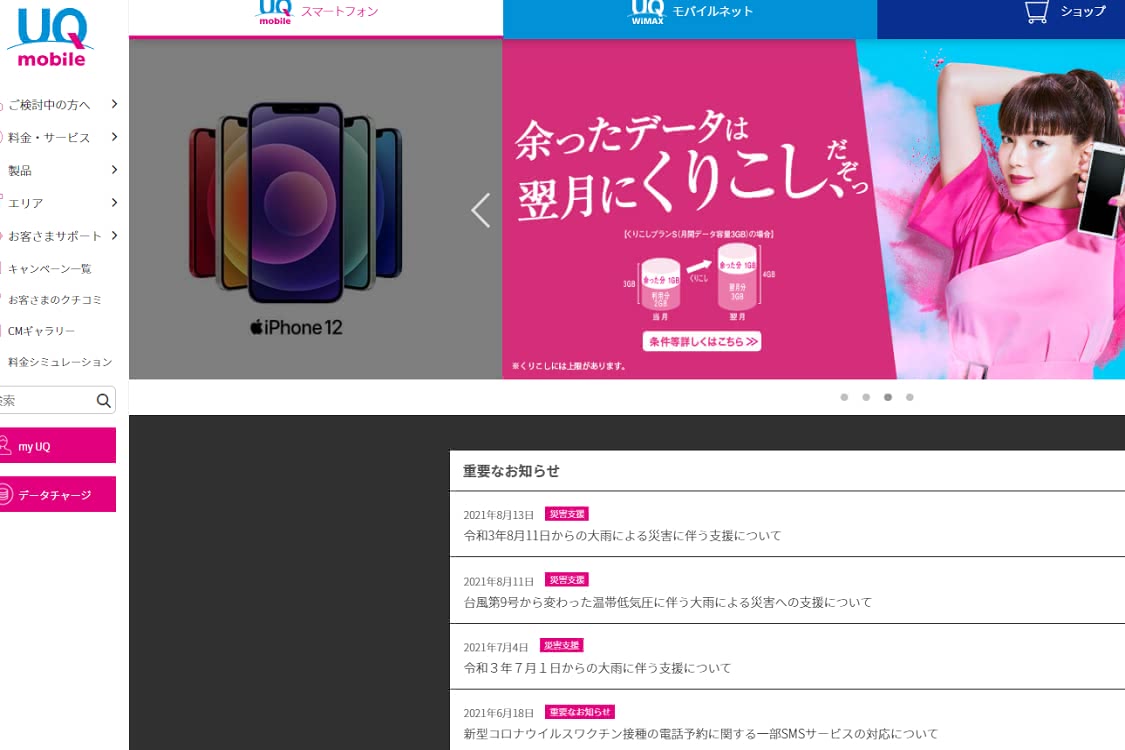Open the shopping cart icon
Screen dimensions: 1125x750
click(1036, 12)
